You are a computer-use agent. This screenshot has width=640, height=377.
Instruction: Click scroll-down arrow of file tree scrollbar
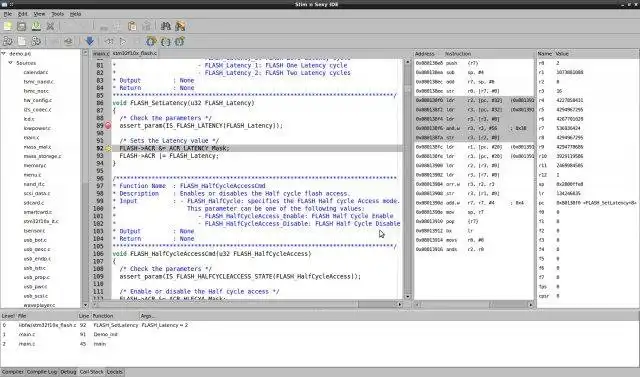tap(85, 305)
